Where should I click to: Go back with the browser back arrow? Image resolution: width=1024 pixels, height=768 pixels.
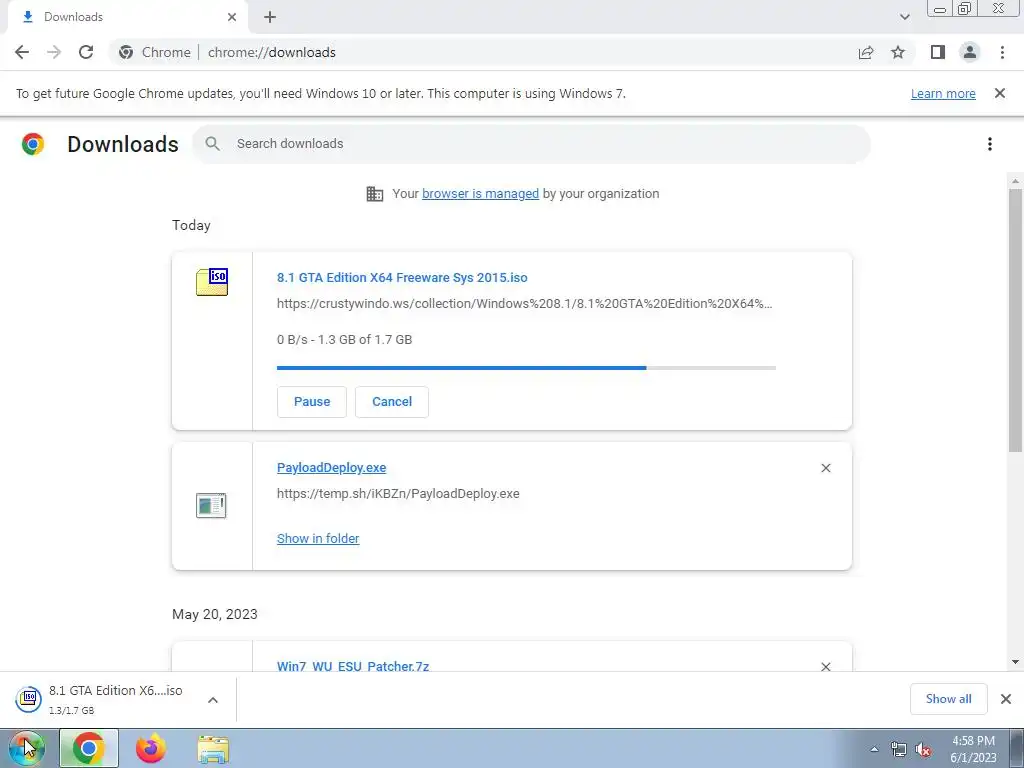22,52
